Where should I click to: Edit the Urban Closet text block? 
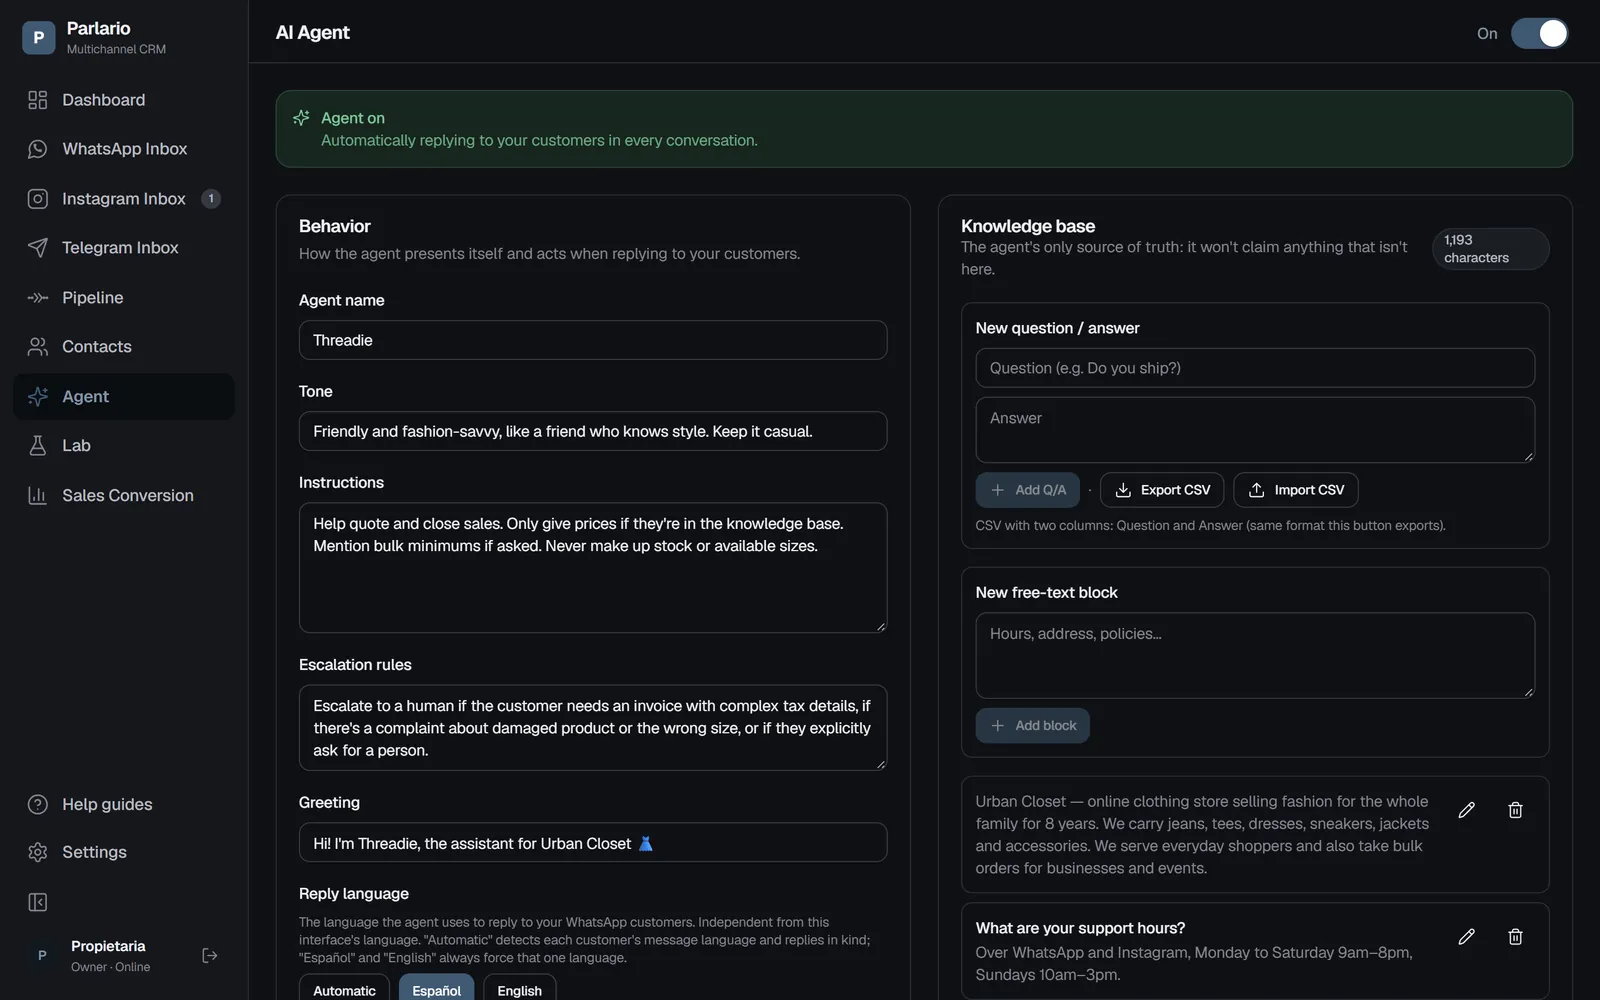point(1466,810)
